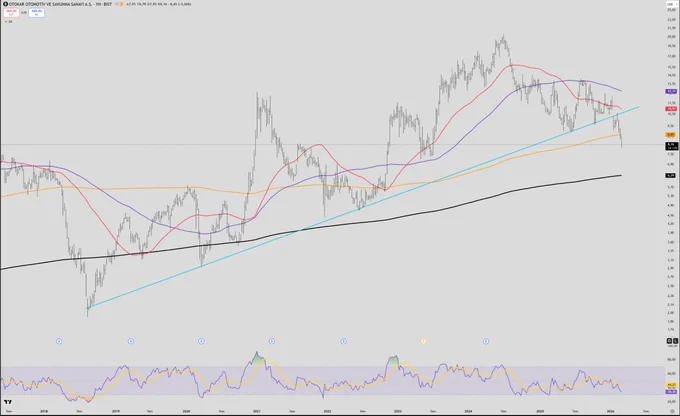The width and height of the screenshot is (680, 416).
Task: Toggle the left dark scale button
Action: pos(669,341)
